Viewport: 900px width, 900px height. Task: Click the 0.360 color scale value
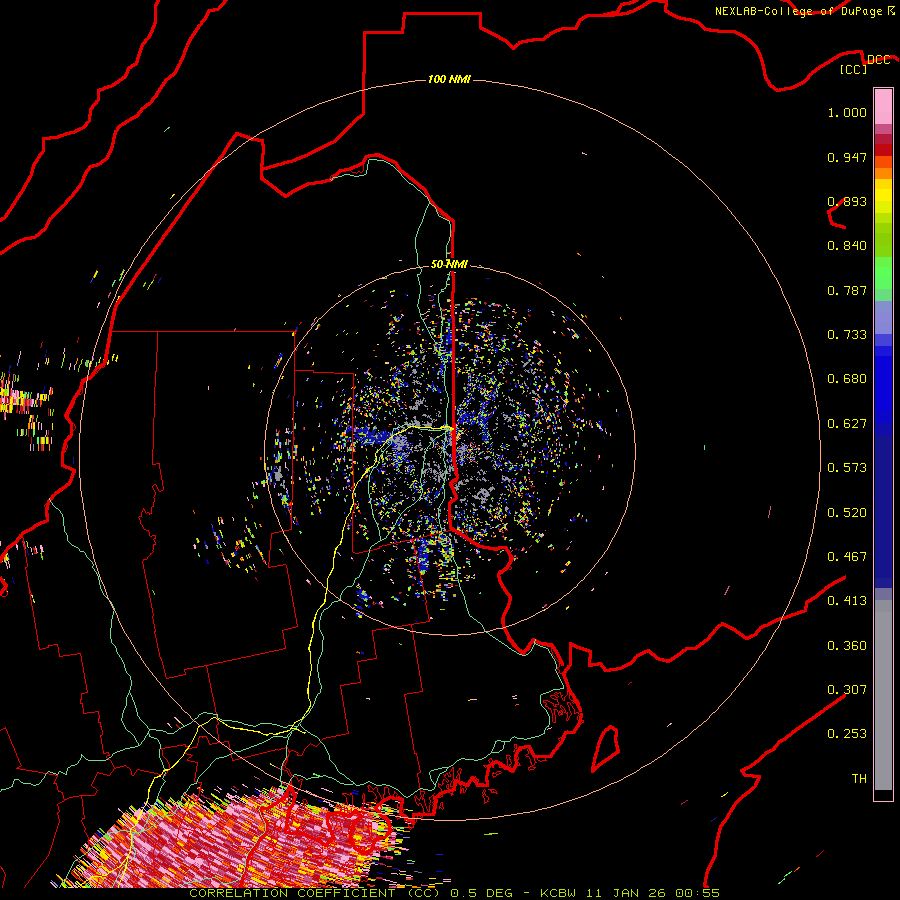(847, 646)
